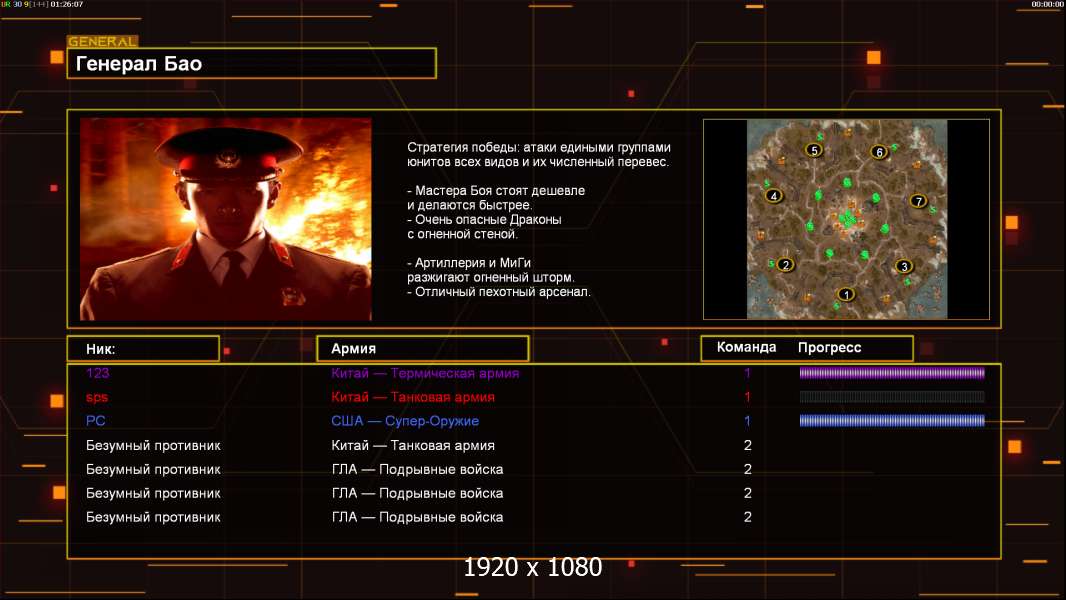The width and height of the screenshot is (1066, 600).
Task: Select player nickname 123 in the list
Action: pos(98,373)
